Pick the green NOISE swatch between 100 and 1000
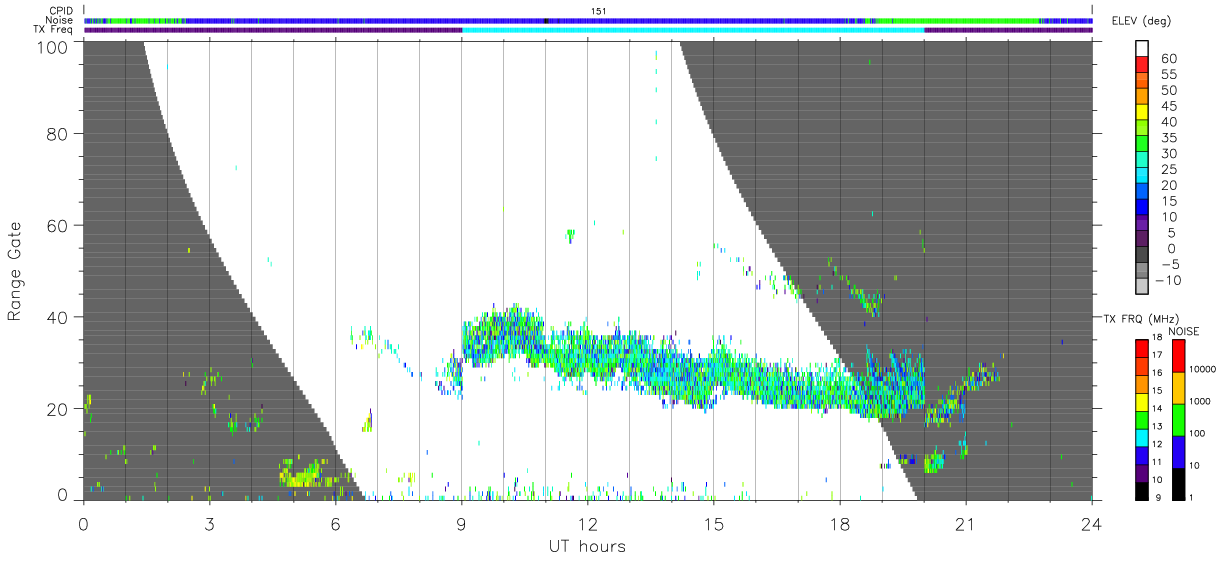 (1178, 420)
